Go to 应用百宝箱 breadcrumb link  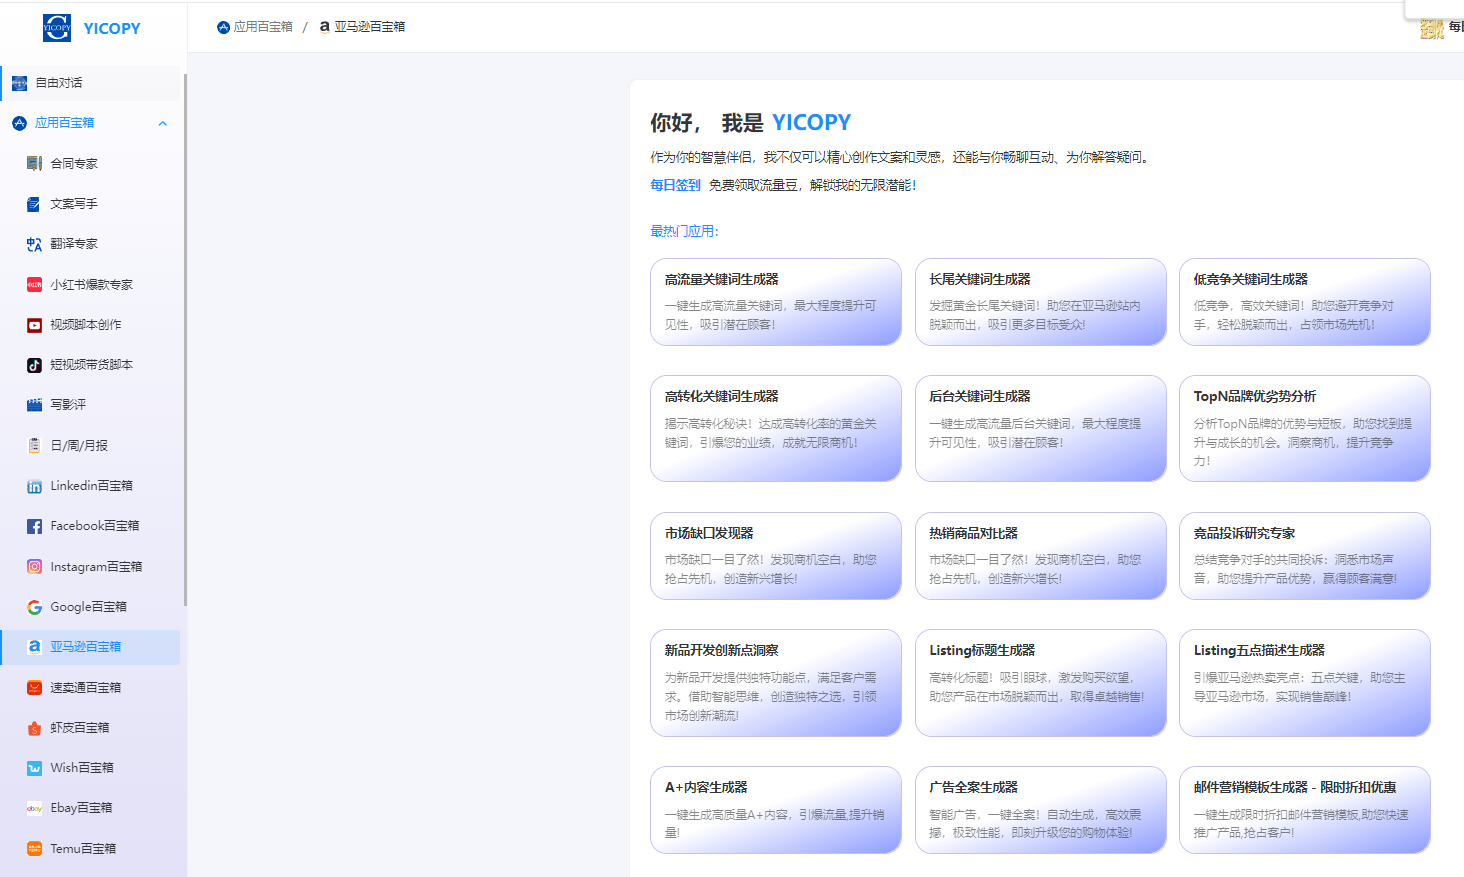(263, 27)
